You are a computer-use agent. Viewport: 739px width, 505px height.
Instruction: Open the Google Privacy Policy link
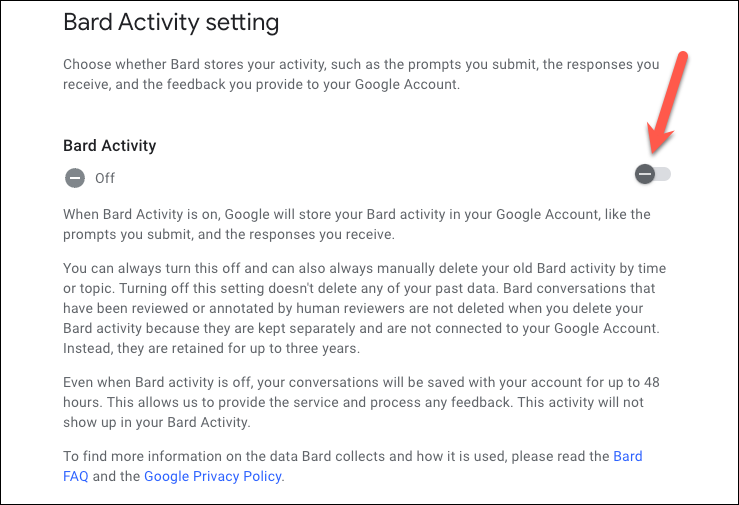(214, 476)
